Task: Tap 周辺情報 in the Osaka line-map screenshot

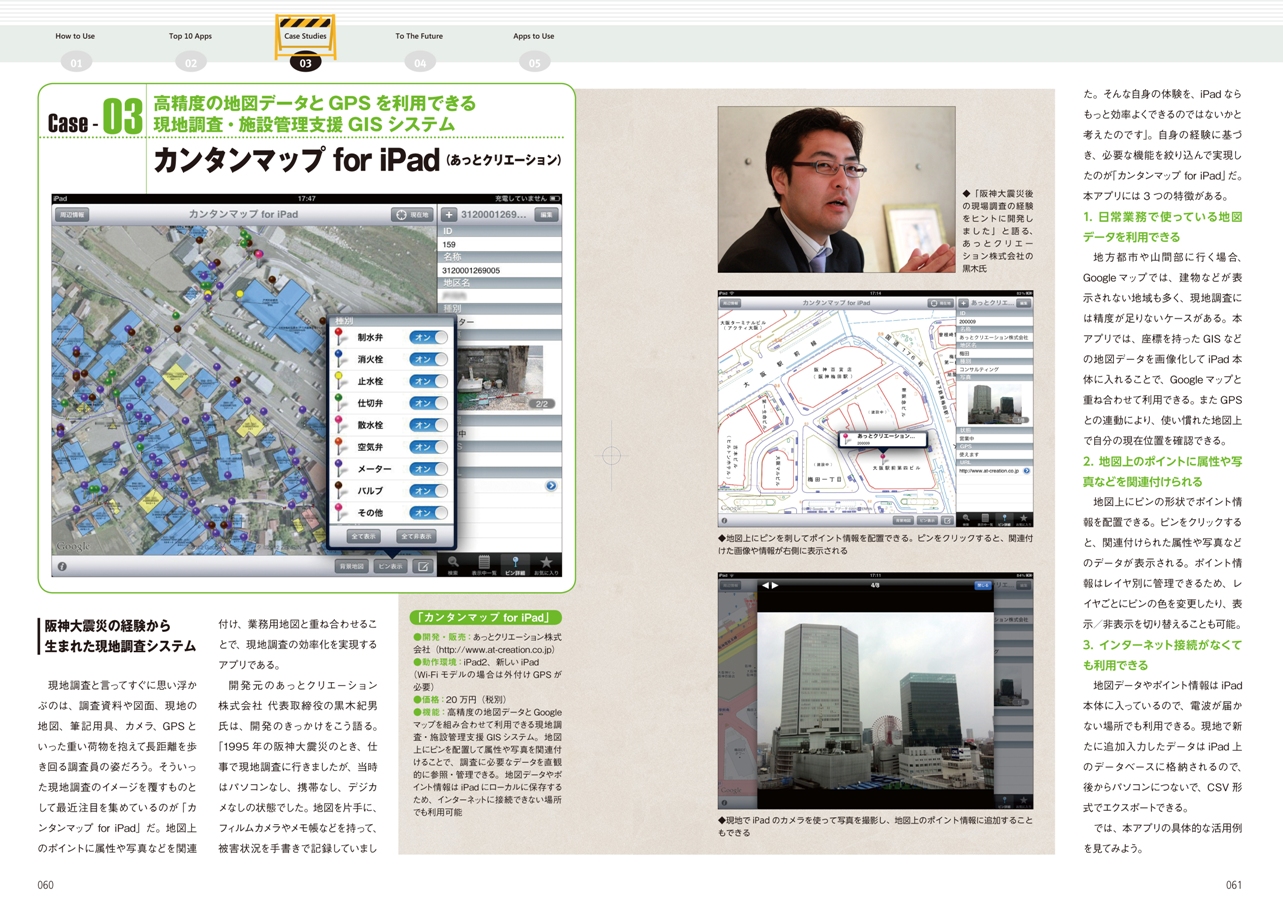Action: (x=731, y=302)
